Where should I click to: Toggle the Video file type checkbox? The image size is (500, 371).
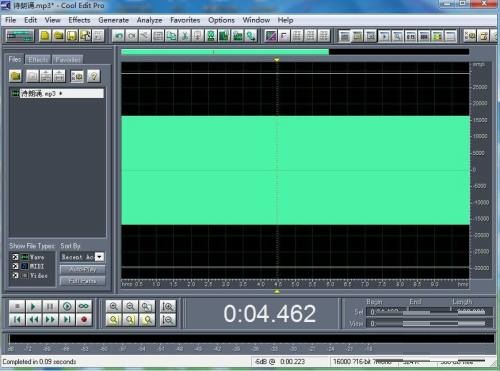(15, 276)
